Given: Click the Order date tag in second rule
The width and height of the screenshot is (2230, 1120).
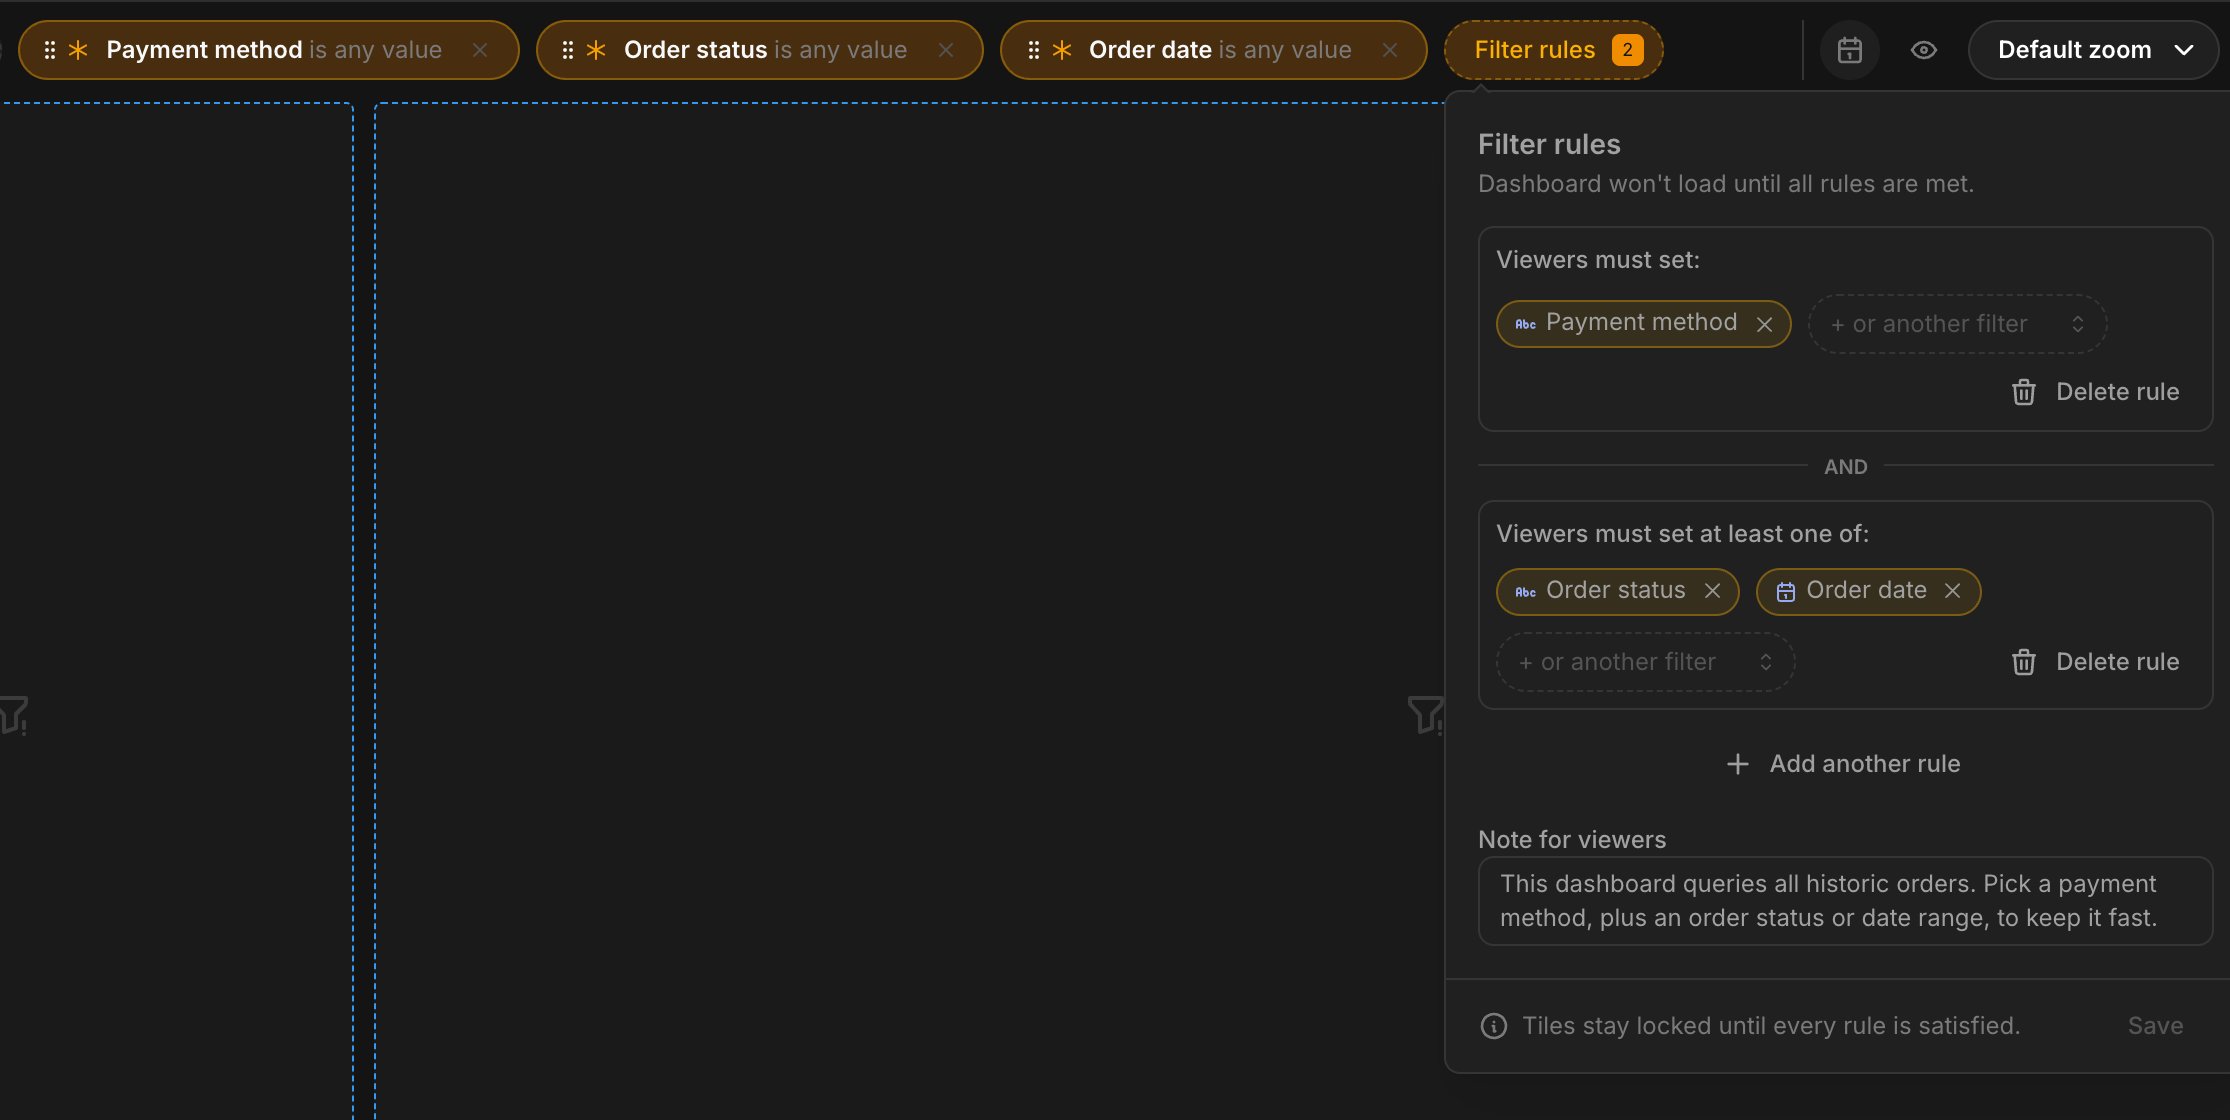Looking at the screenshot, I should coord(1868,592).
